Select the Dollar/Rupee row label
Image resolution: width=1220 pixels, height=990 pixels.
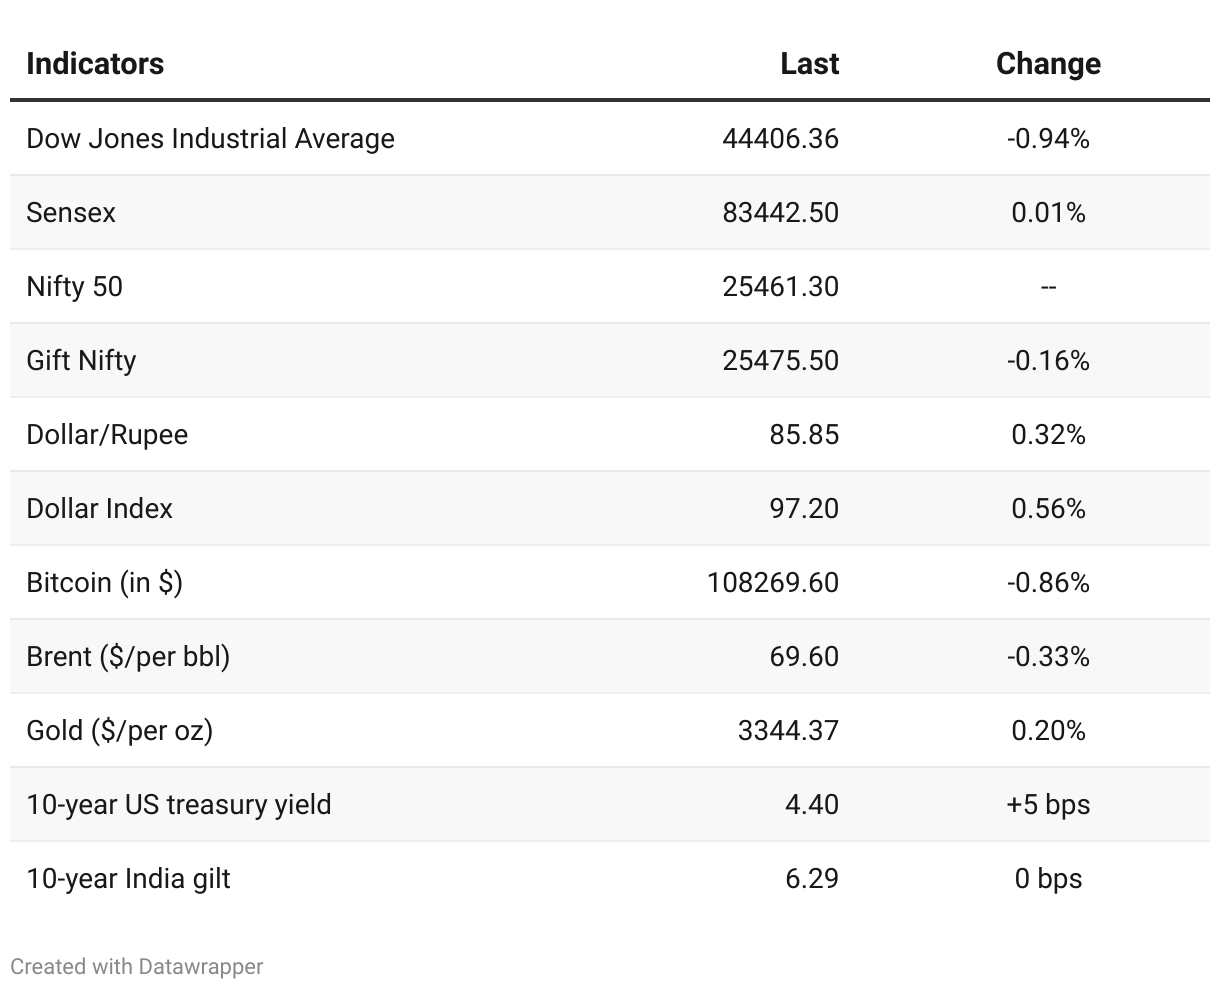[107, 435]
